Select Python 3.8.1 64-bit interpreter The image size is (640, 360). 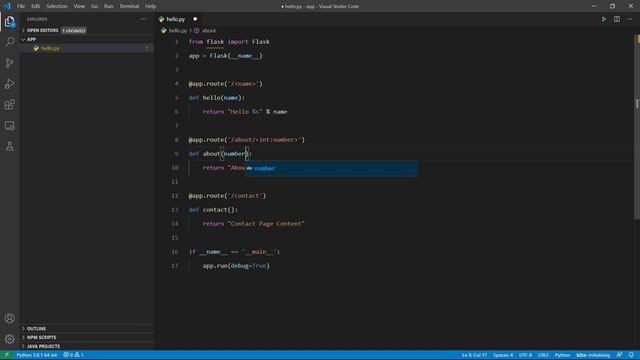37,355
